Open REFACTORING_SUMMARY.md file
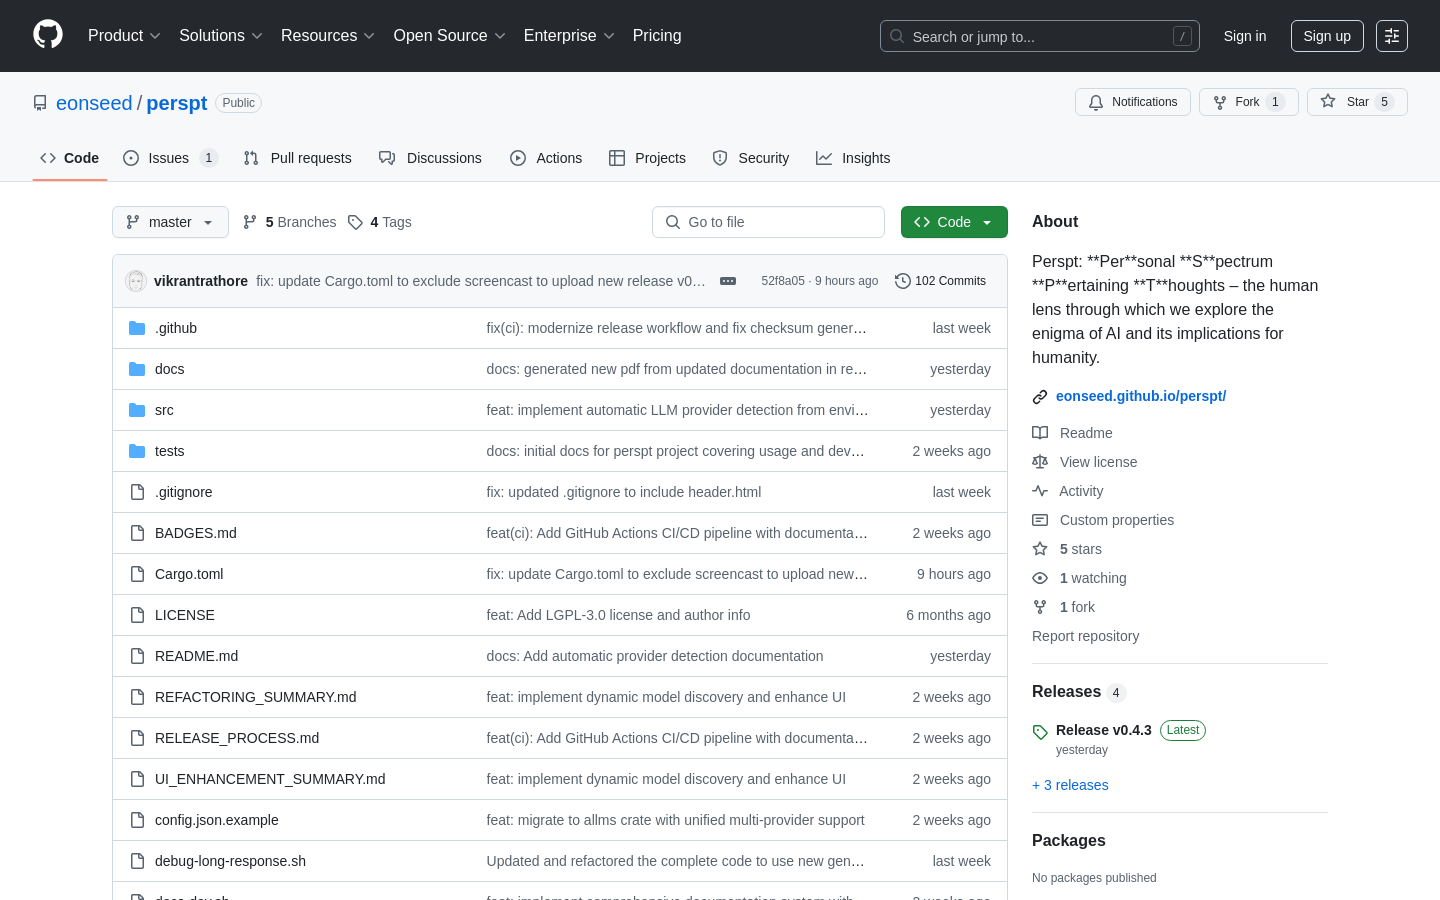The height and width of the screenshot is (900, 1440). (255, 697)
